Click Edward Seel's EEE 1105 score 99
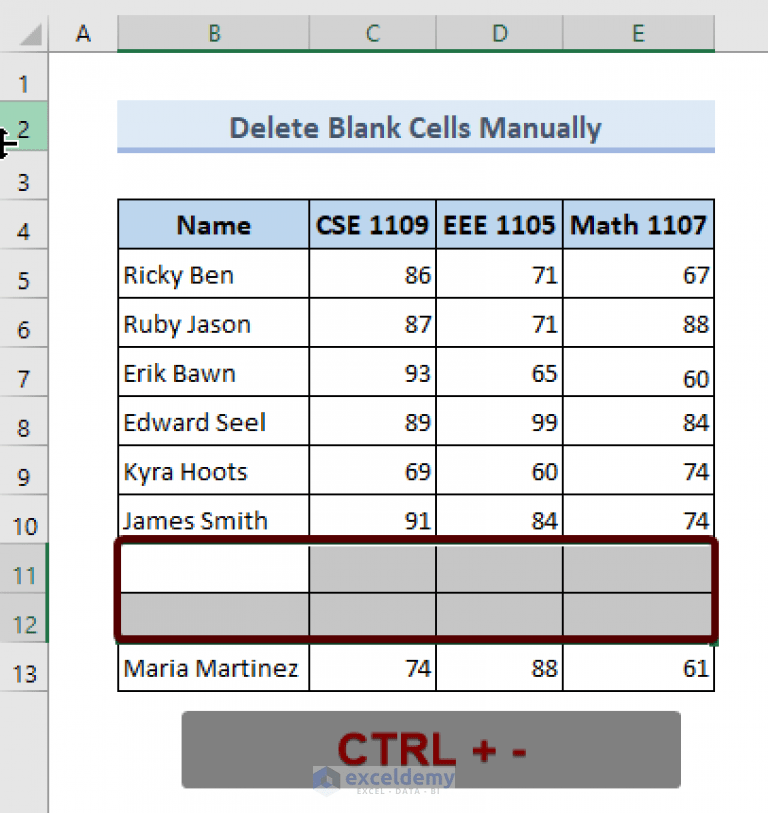 coord(499,421)
